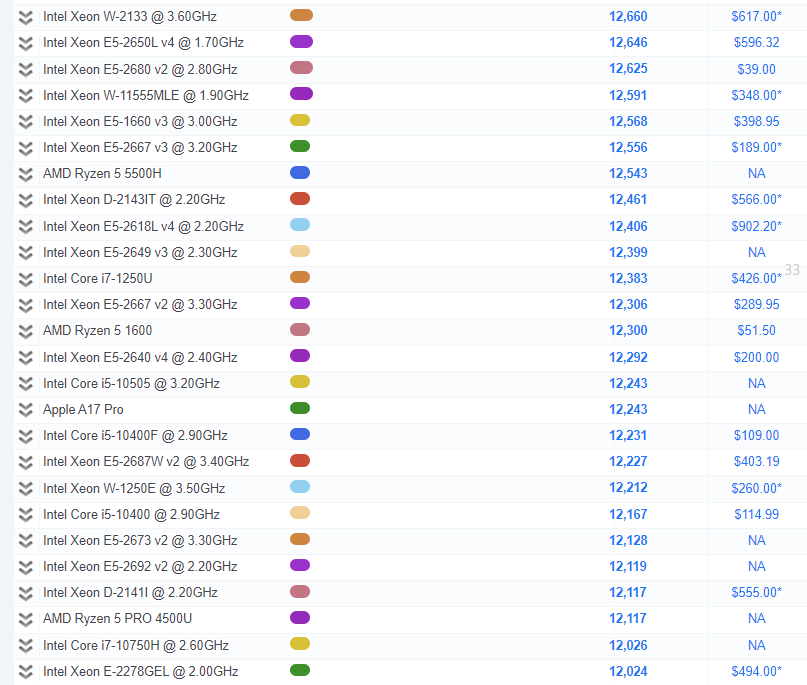Screen dimensions: 807x685
Task: Click the red swatch for Xeon D-2143IT
Action: pos(300,199)
